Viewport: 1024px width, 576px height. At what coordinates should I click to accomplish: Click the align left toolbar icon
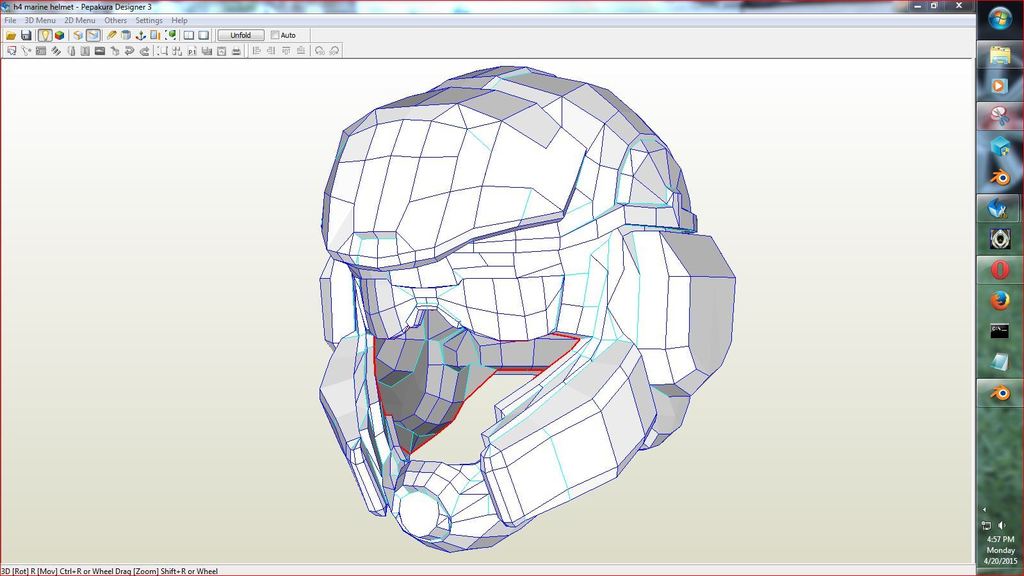click(257, 51)
